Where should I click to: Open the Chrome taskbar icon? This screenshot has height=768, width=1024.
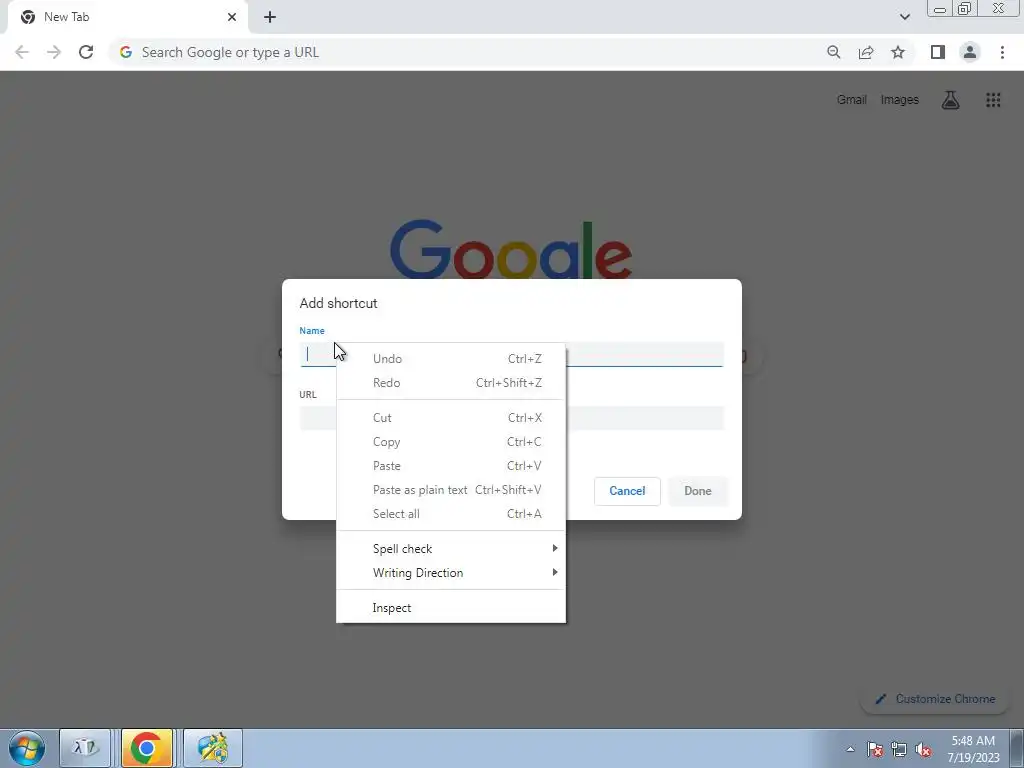(147, 748)
